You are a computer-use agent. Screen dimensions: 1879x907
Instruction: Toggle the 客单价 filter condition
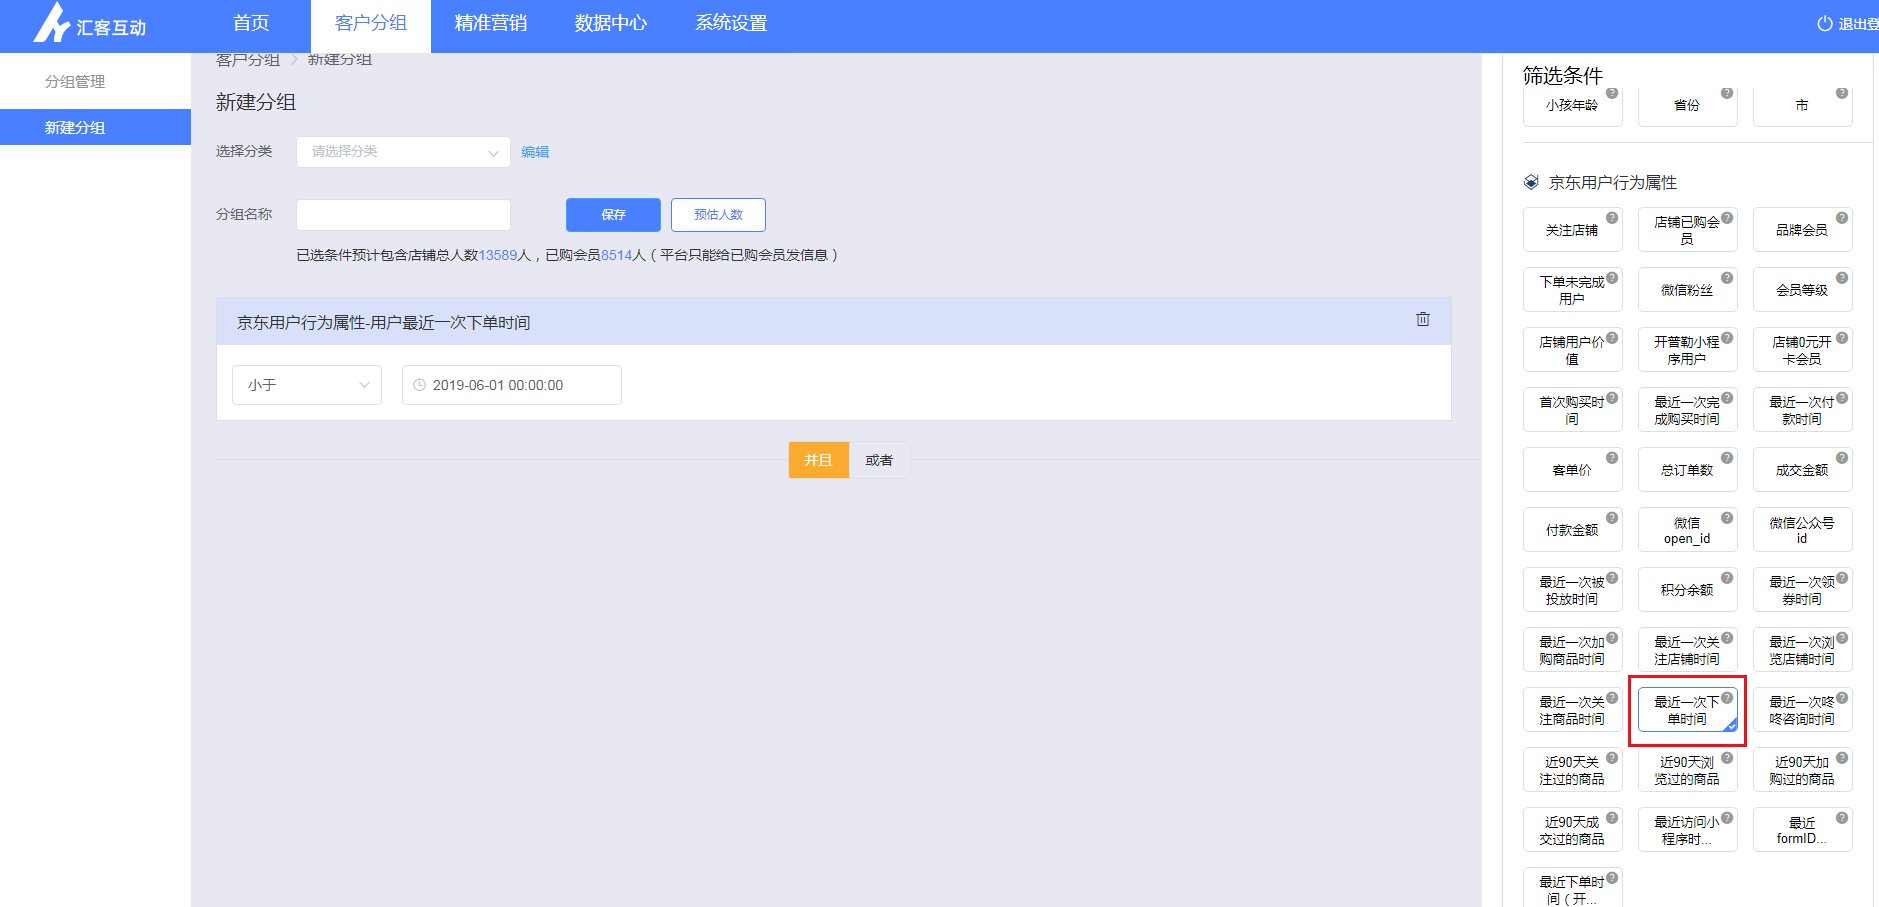[1572, 470]
